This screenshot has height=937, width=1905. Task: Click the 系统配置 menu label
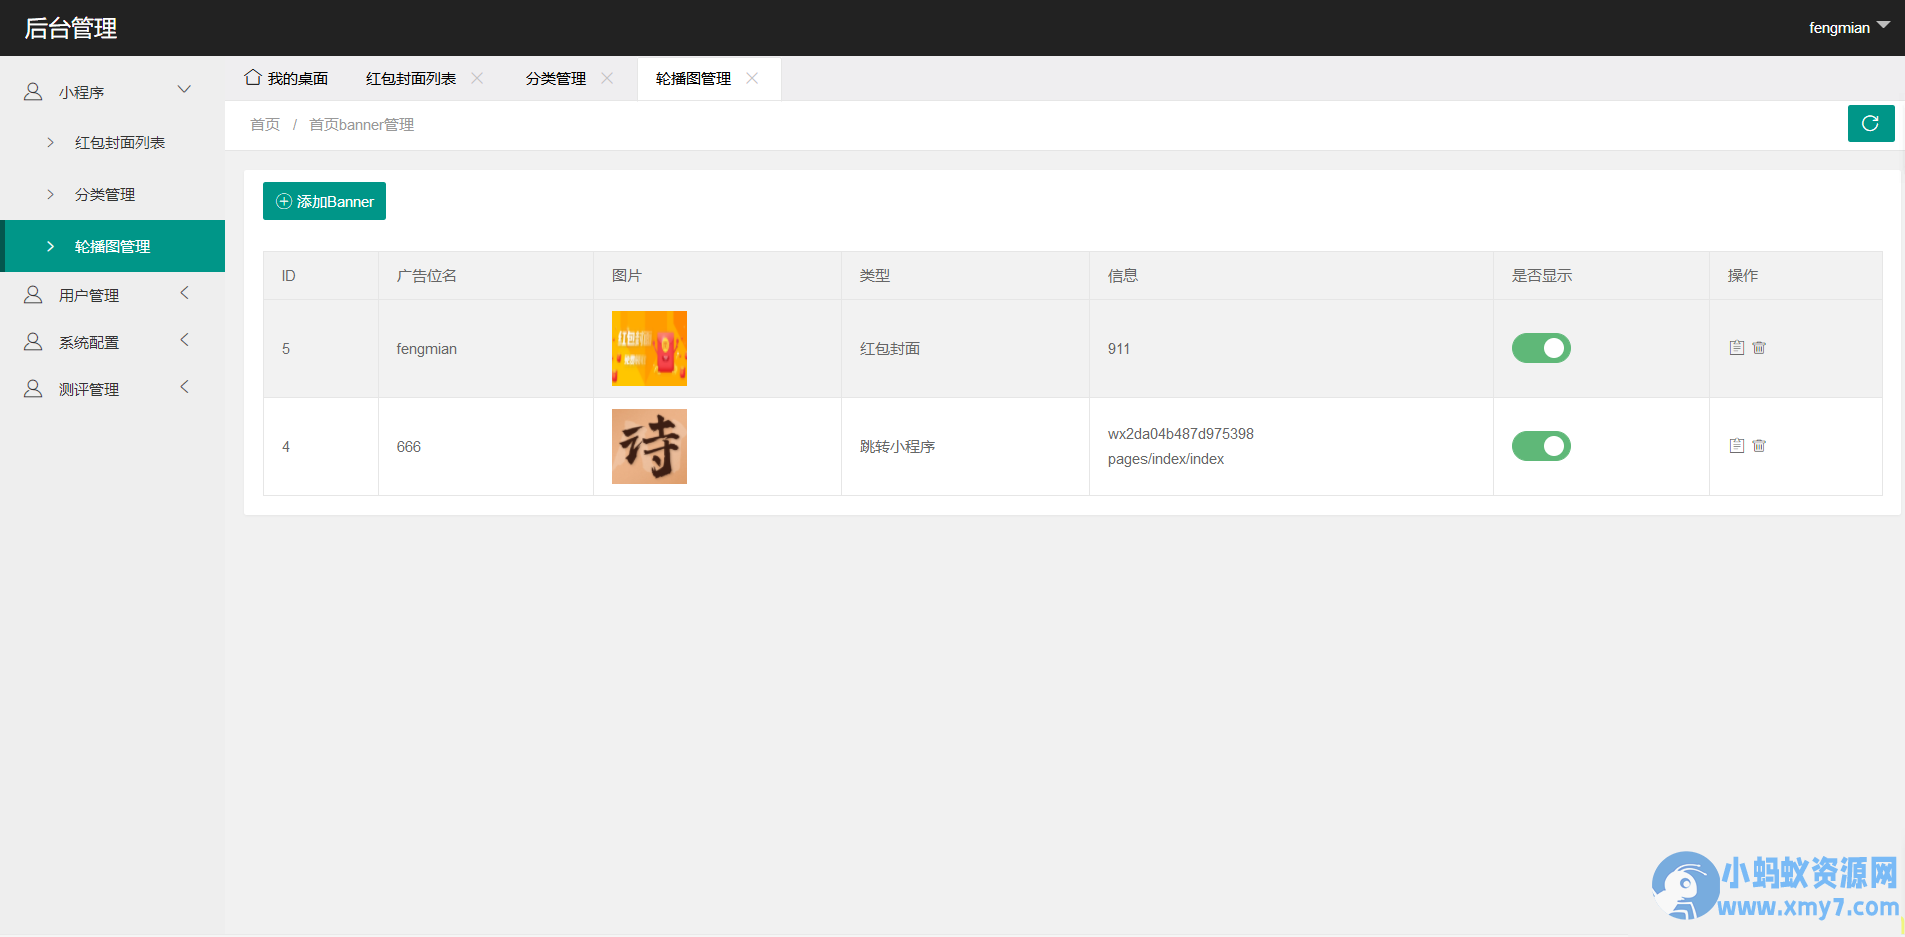click(89, 342)
